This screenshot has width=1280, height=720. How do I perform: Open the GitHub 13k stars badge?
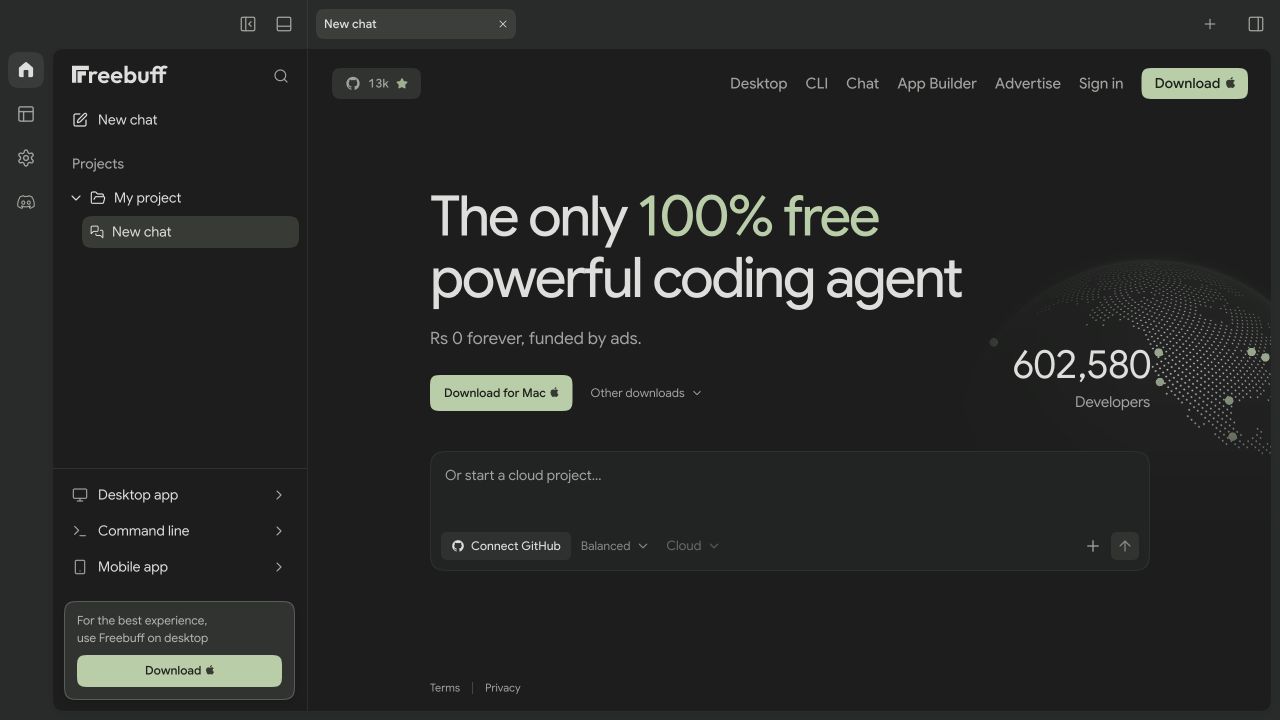pos(376,84)
